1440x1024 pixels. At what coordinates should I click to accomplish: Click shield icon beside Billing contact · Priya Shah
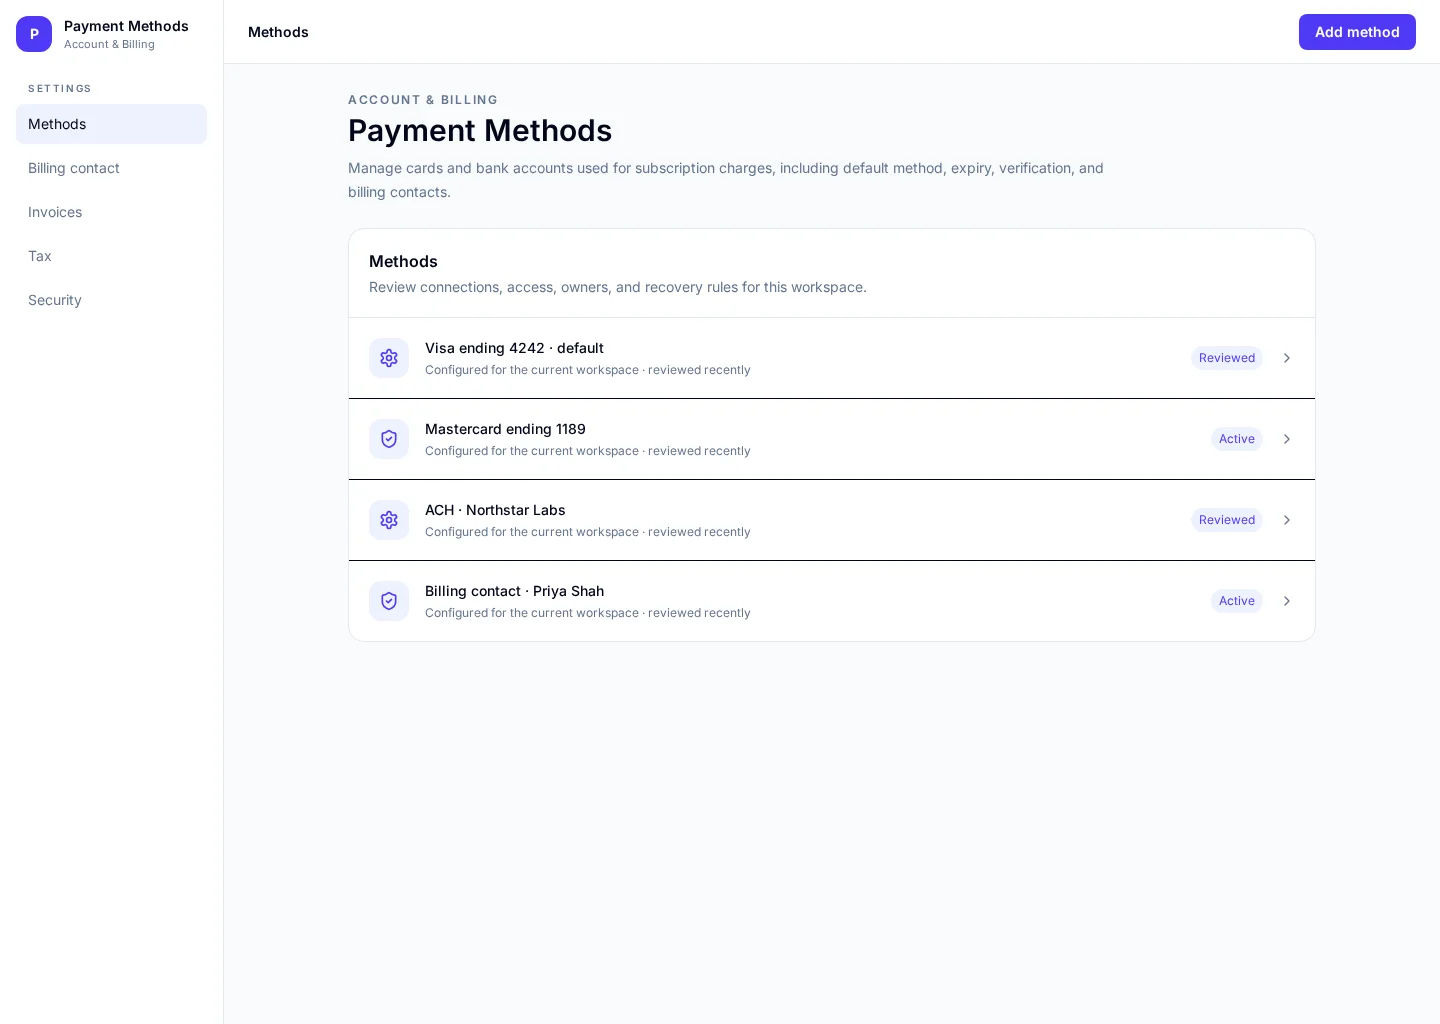click(x=389, y=601)
